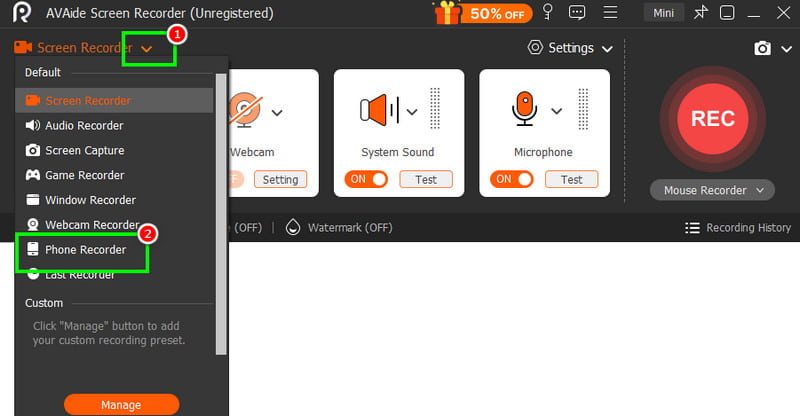The height and width of the screenshot is (416, 800).
Task: Click the System Sound speaker icon
Action: [x=379, y=110]
